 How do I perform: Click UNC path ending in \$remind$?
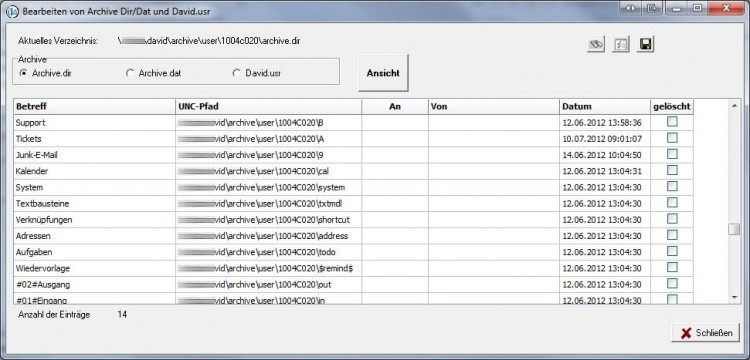tap(265, 269)
